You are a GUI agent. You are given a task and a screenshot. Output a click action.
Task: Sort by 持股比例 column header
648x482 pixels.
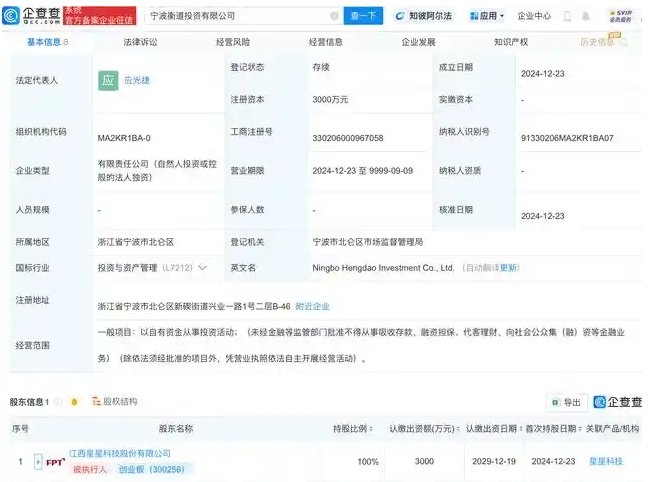tap(353, 429)
